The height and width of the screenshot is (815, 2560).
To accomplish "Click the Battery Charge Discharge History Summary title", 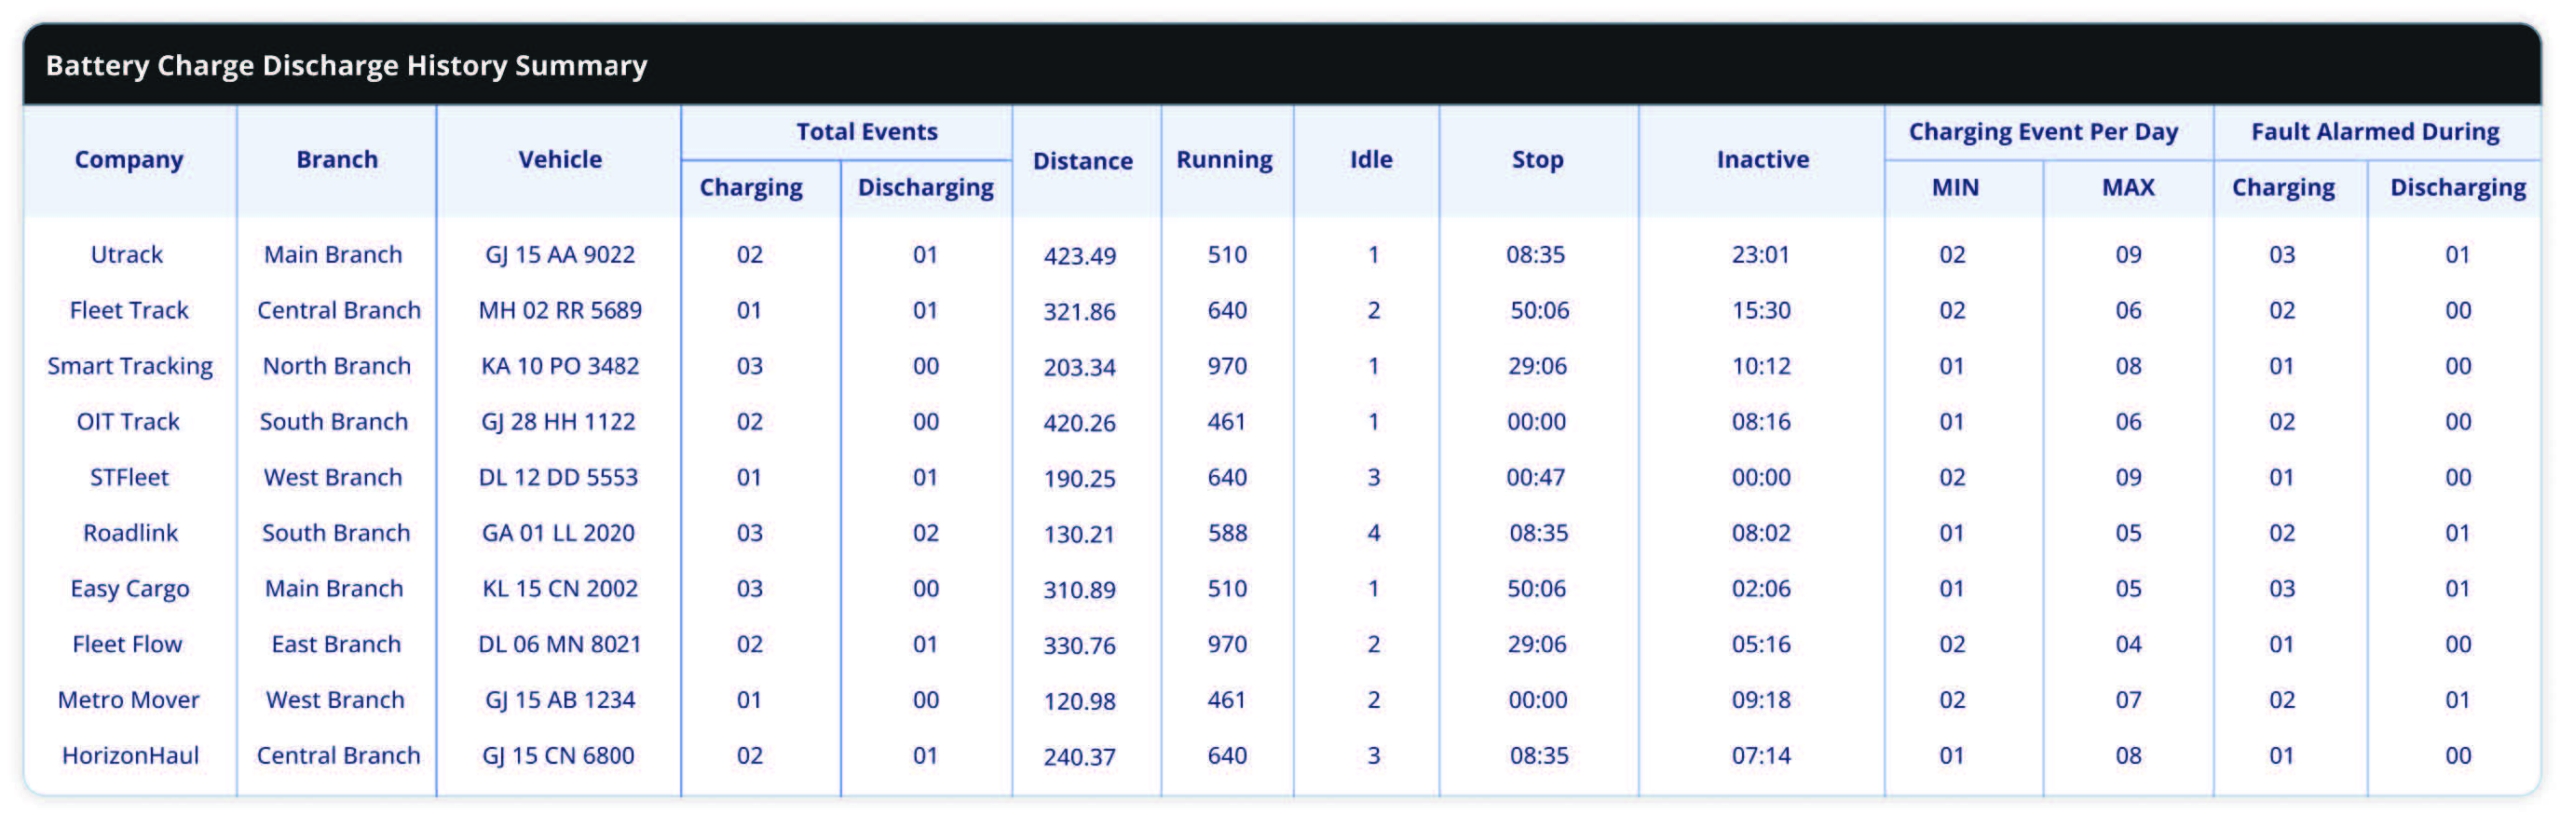I will [347, 66].
